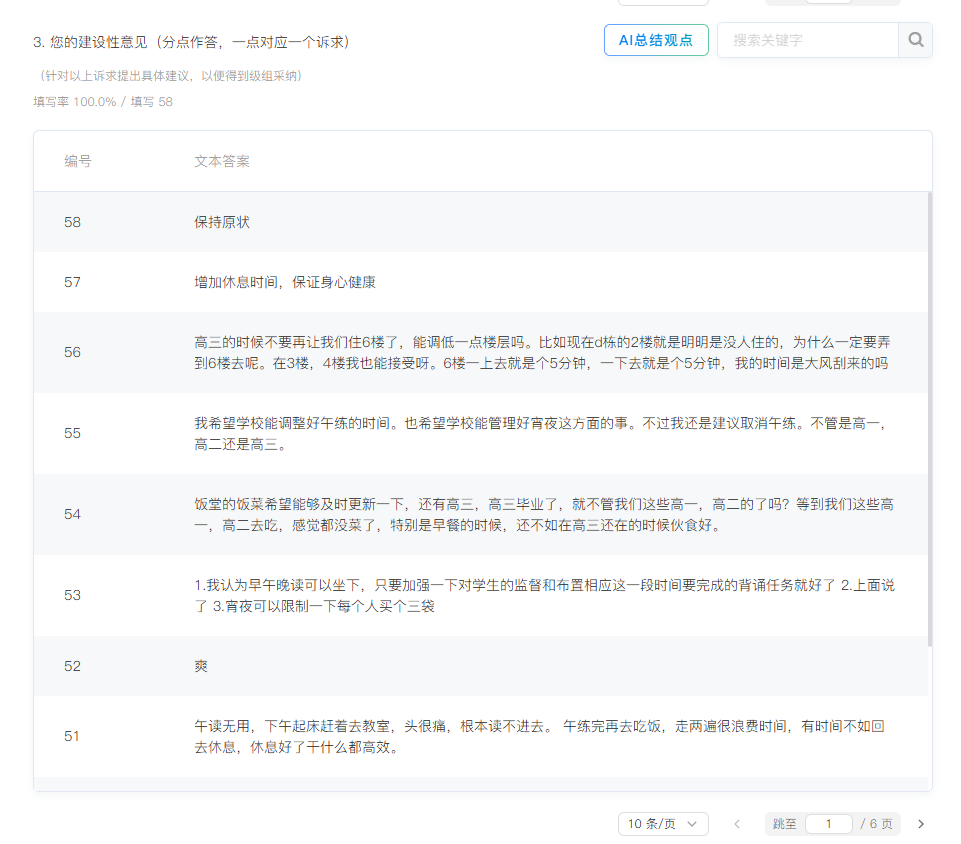Click the 填写率 100.0% / 填写 58 text
The height and width of the screenshot is (844, 961).
tap(103, 102)
